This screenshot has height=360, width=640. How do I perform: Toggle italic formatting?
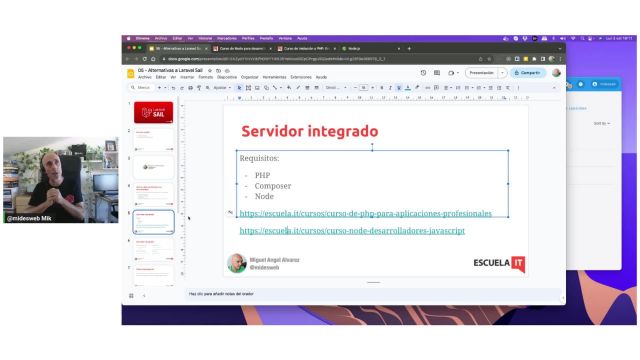390,88
